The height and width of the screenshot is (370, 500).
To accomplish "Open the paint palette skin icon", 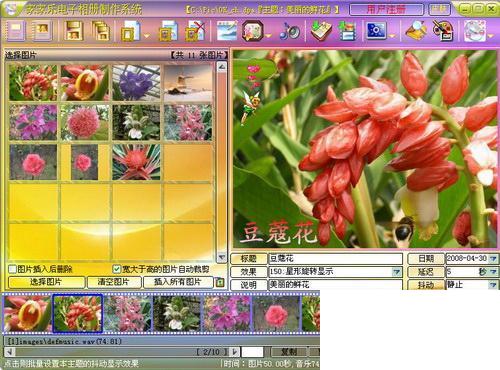I will tap(443, 31).
